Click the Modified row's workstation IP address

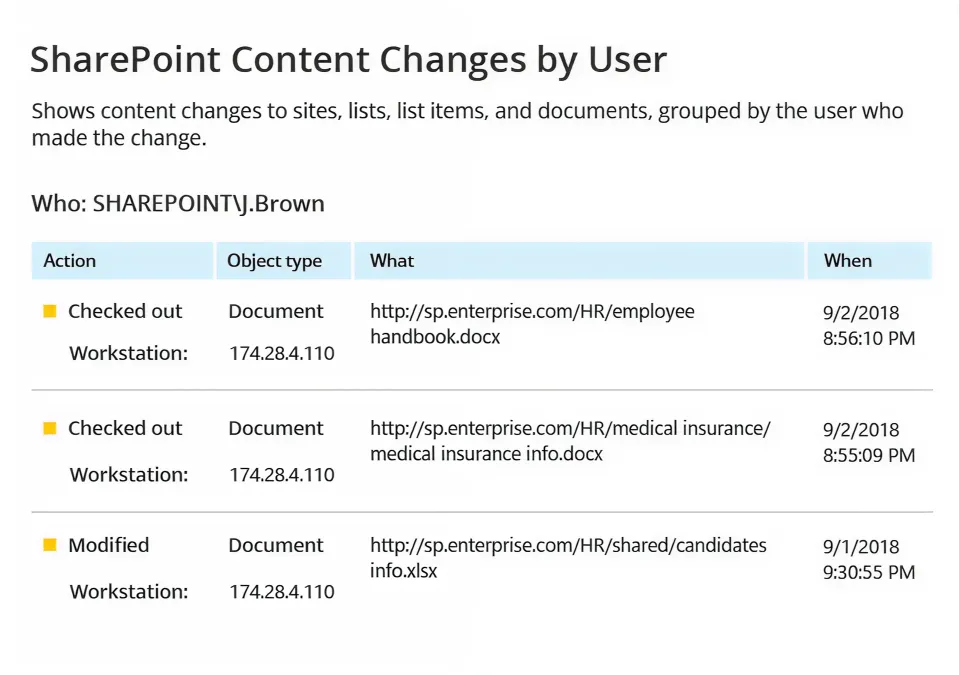tap(281, 591)
